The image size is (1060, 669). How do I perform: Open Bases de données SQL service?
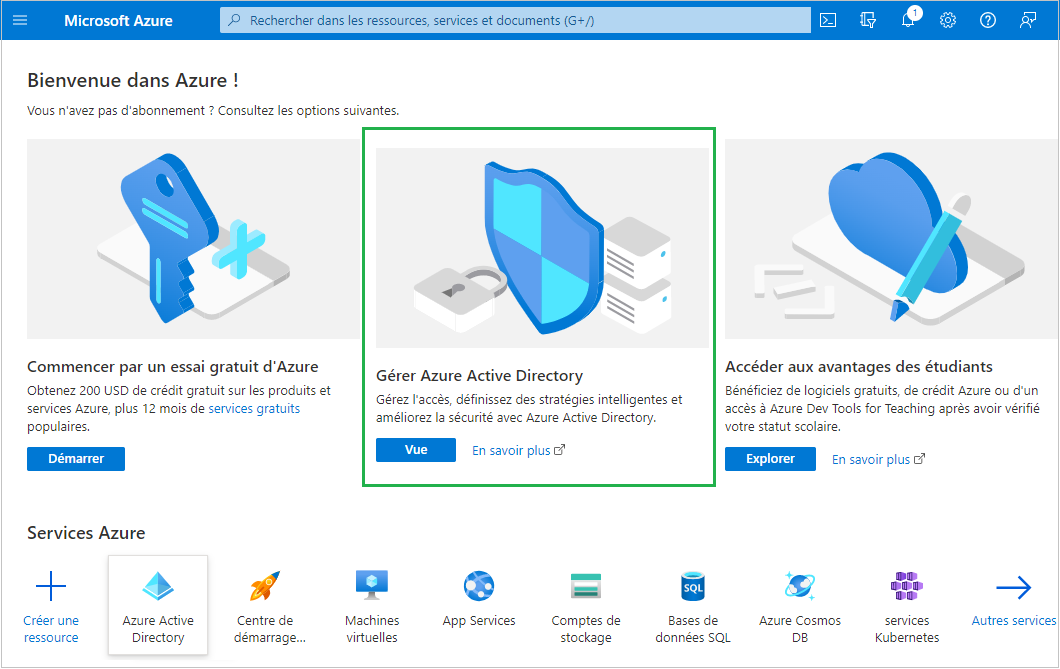(x=693, y=605)
